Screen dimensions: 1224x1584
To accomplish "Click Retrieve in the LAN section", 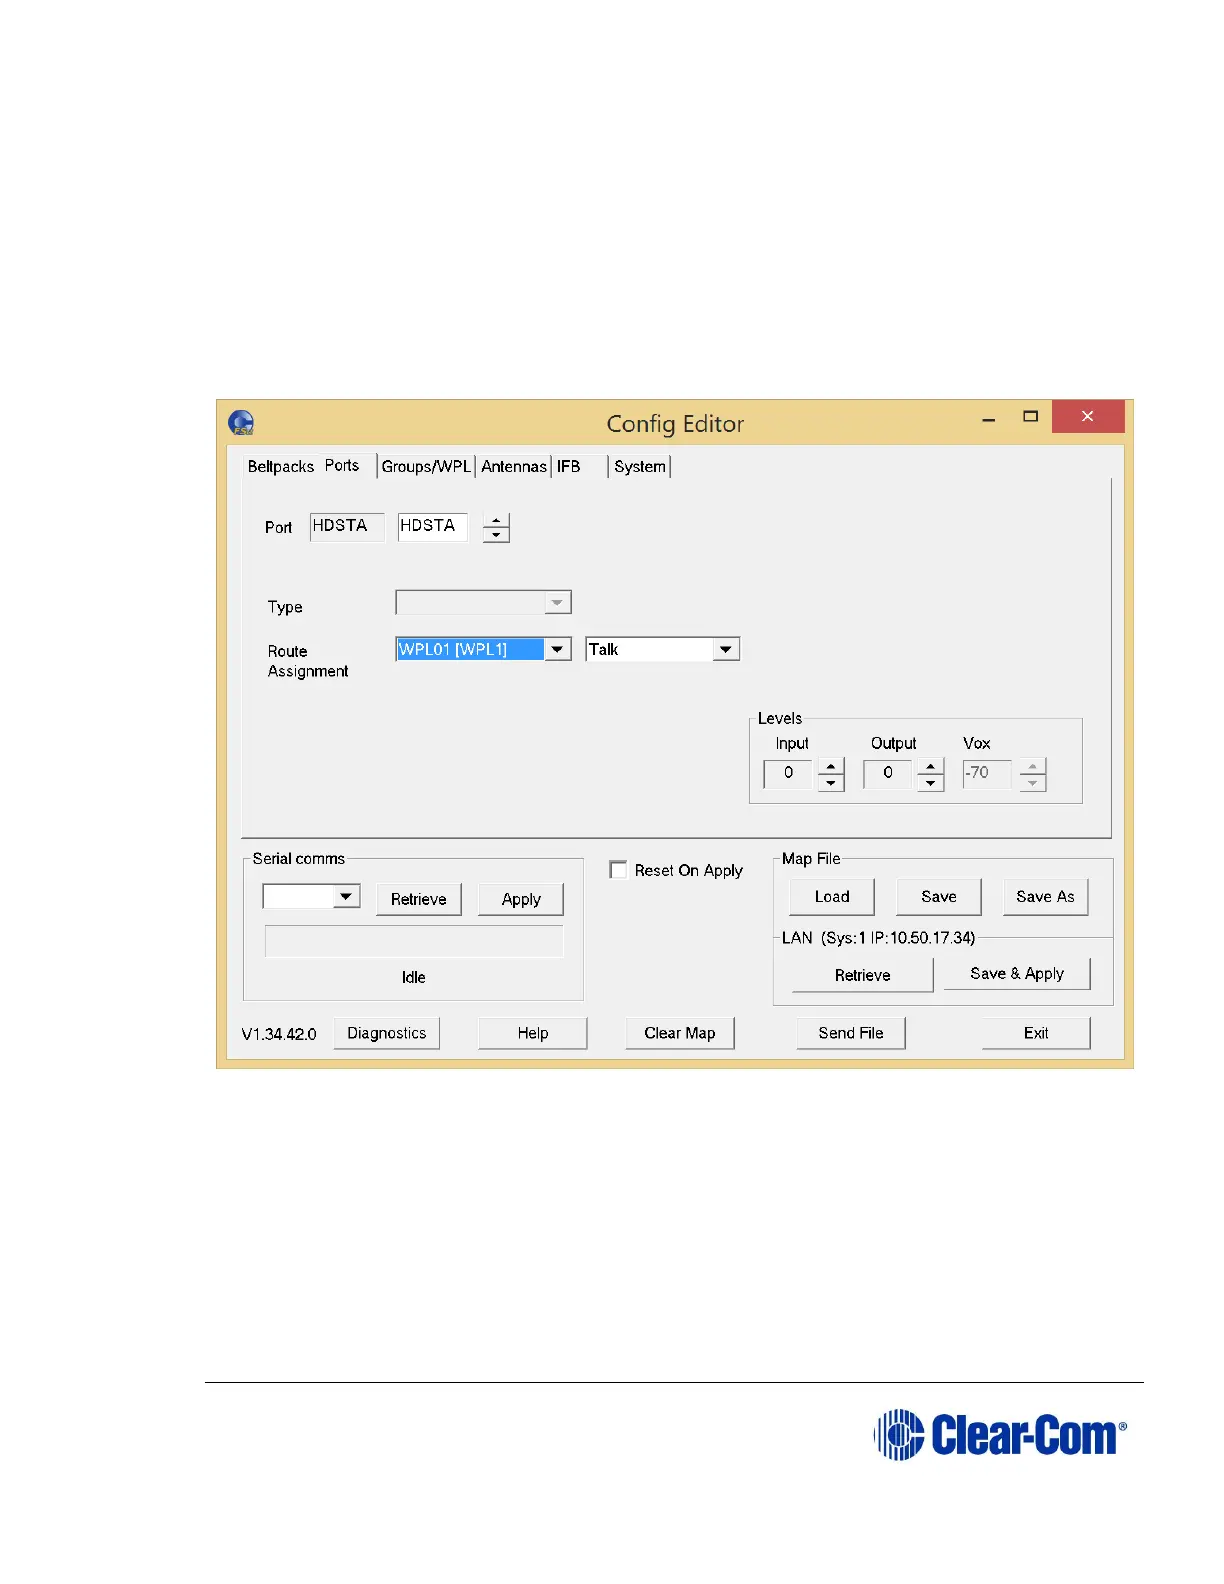I will (x=863, y=975).
